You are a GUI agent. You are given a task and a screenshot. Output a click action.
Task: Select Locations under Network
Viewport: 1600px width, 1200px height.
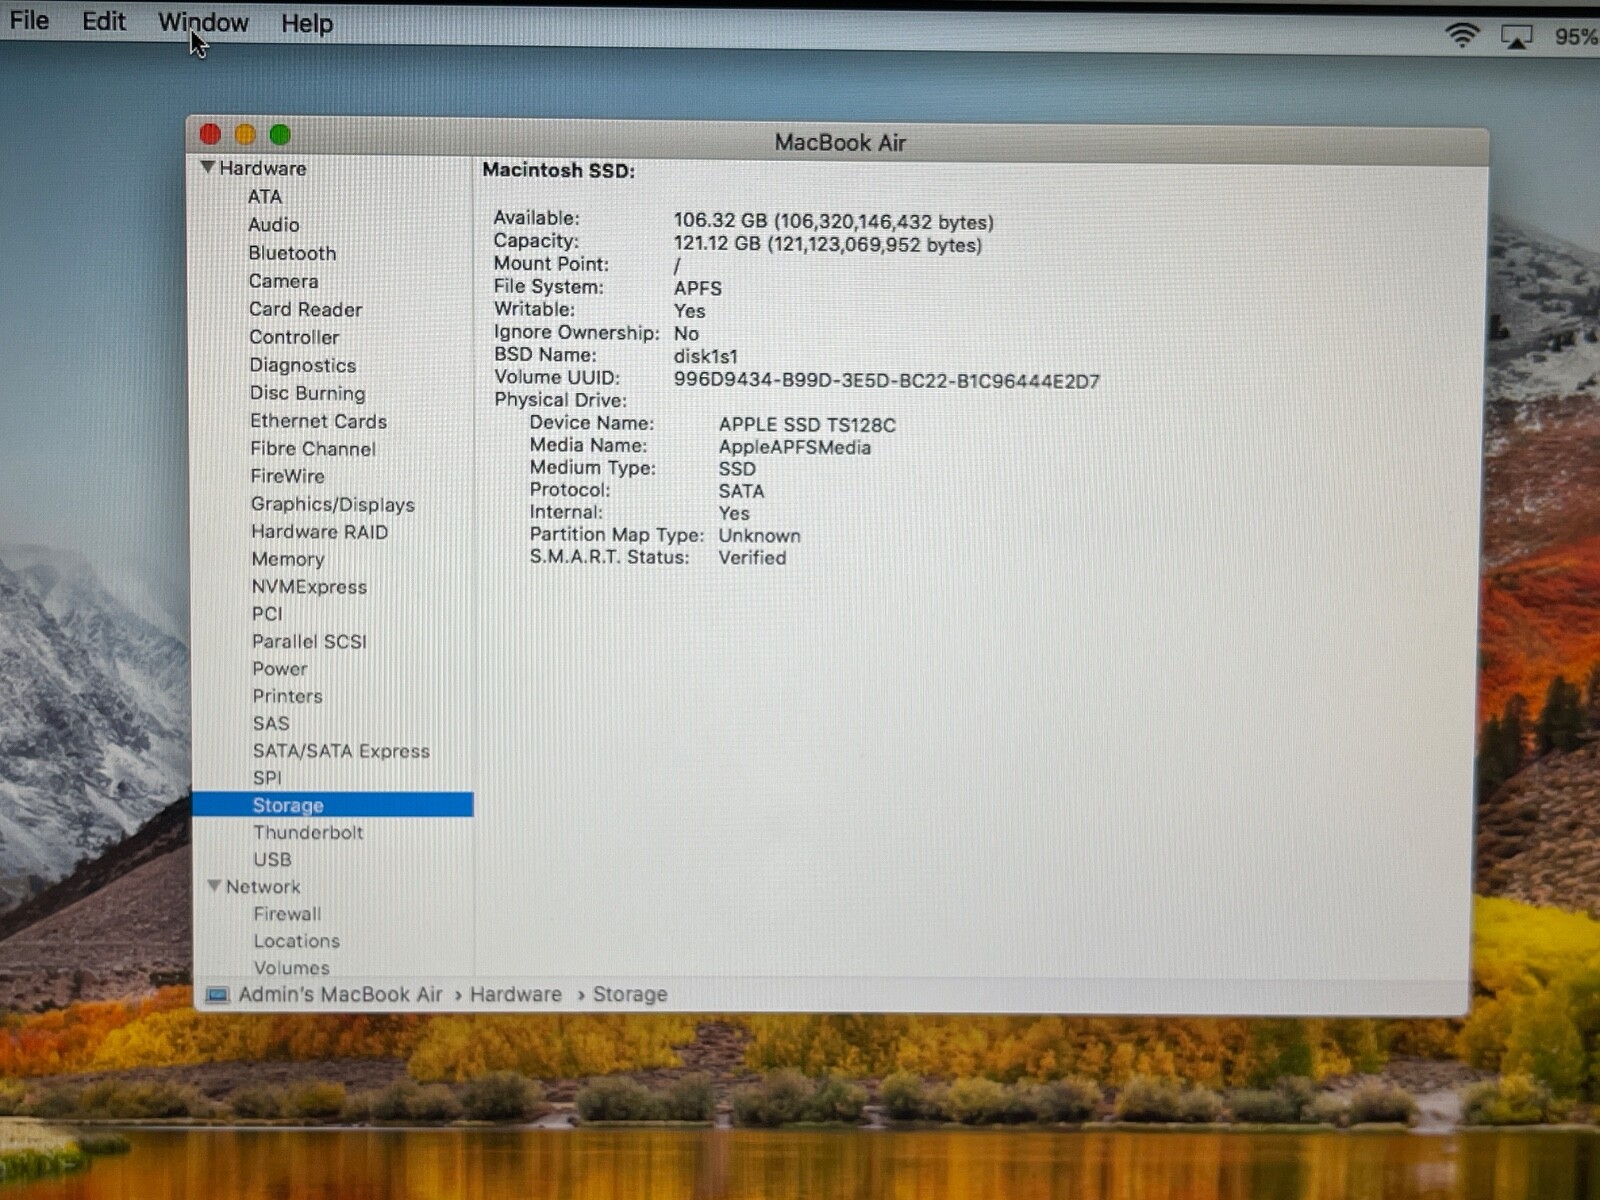pos(296,941)
